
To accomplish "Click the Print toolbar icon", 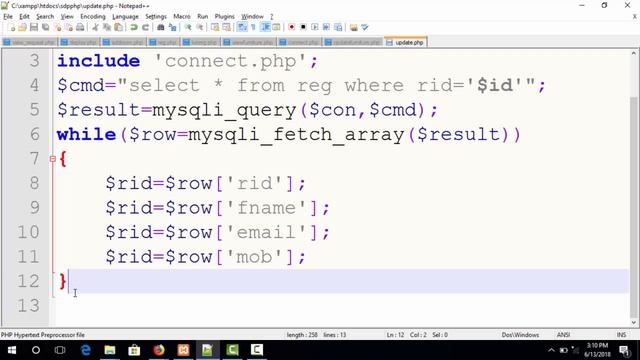I will click(80, 27).
